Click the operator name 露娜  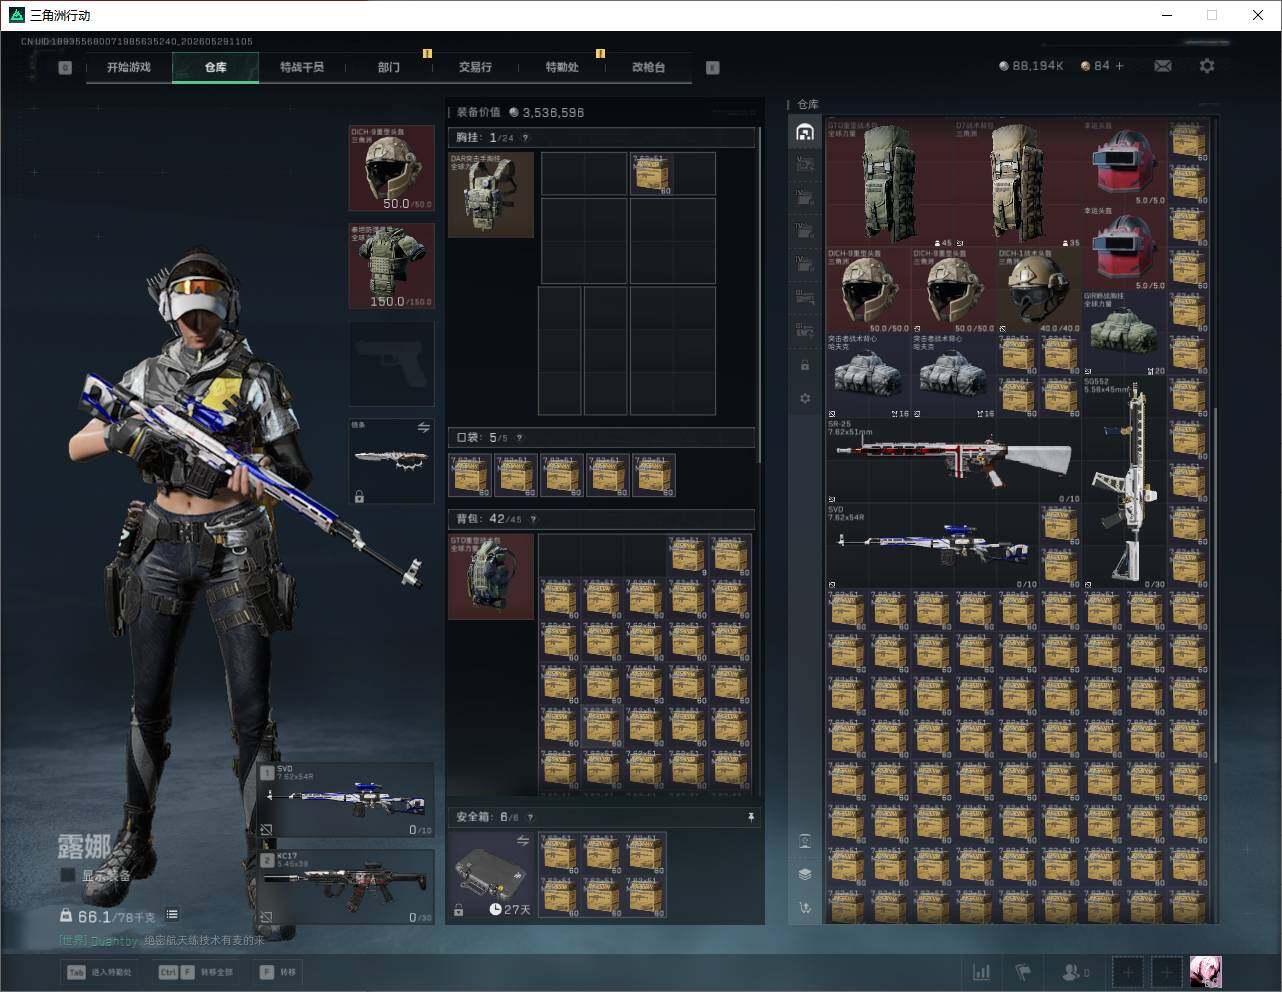click(x=84, y=847)
